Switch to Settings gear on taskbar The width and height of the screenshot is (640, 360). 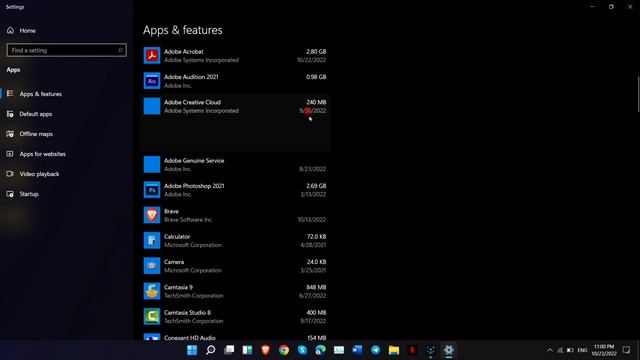point(449,350)
